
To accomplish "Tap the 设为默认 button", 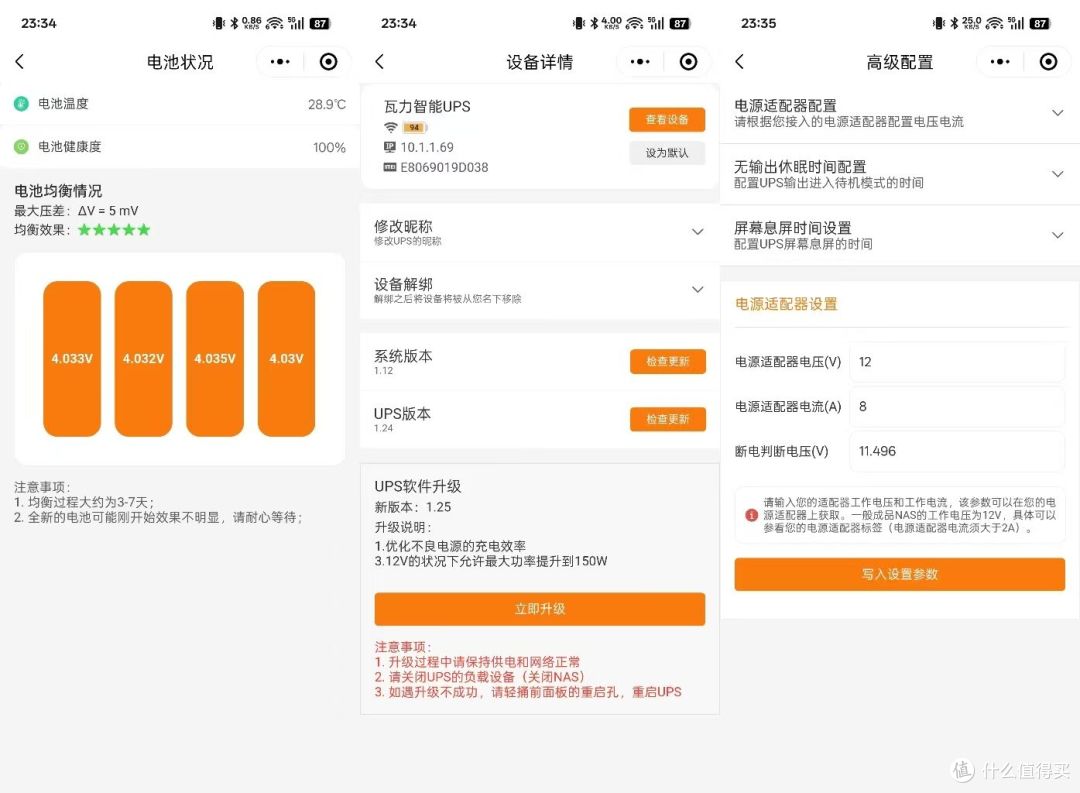I will 667,153.
